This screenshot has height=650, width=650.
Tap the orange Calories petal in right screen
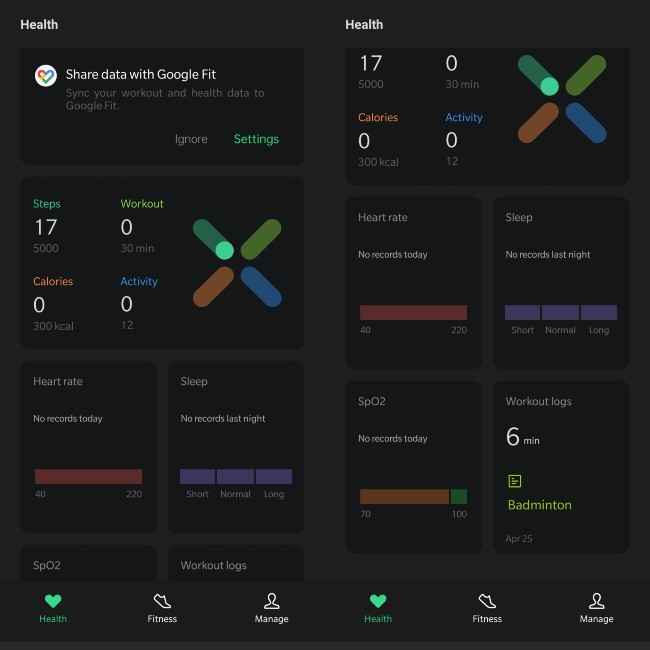538,123
